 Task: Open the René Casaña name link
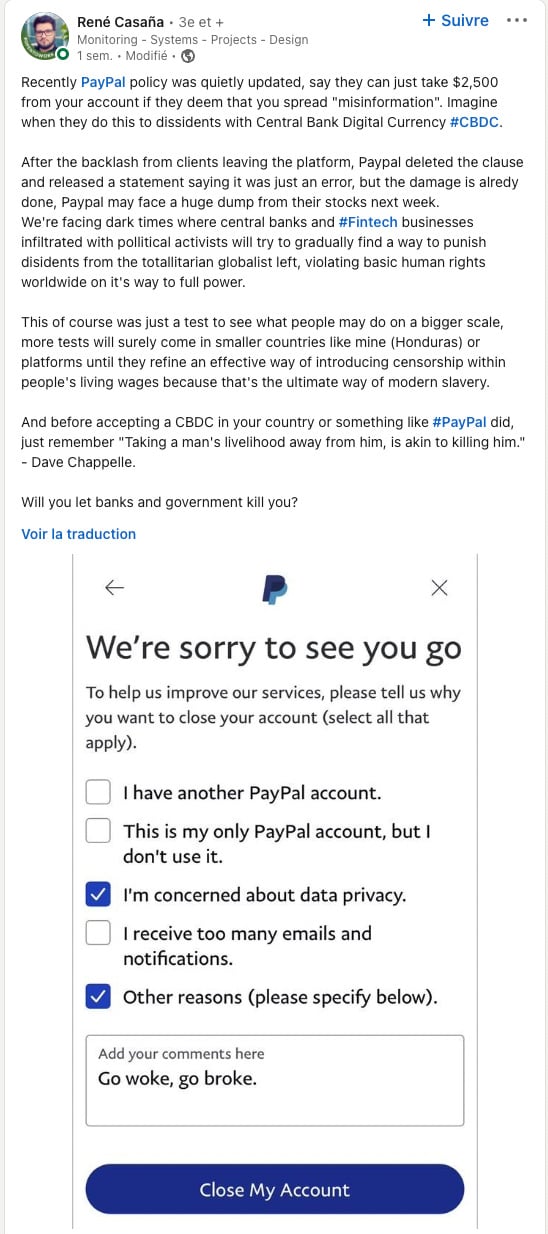120,22
